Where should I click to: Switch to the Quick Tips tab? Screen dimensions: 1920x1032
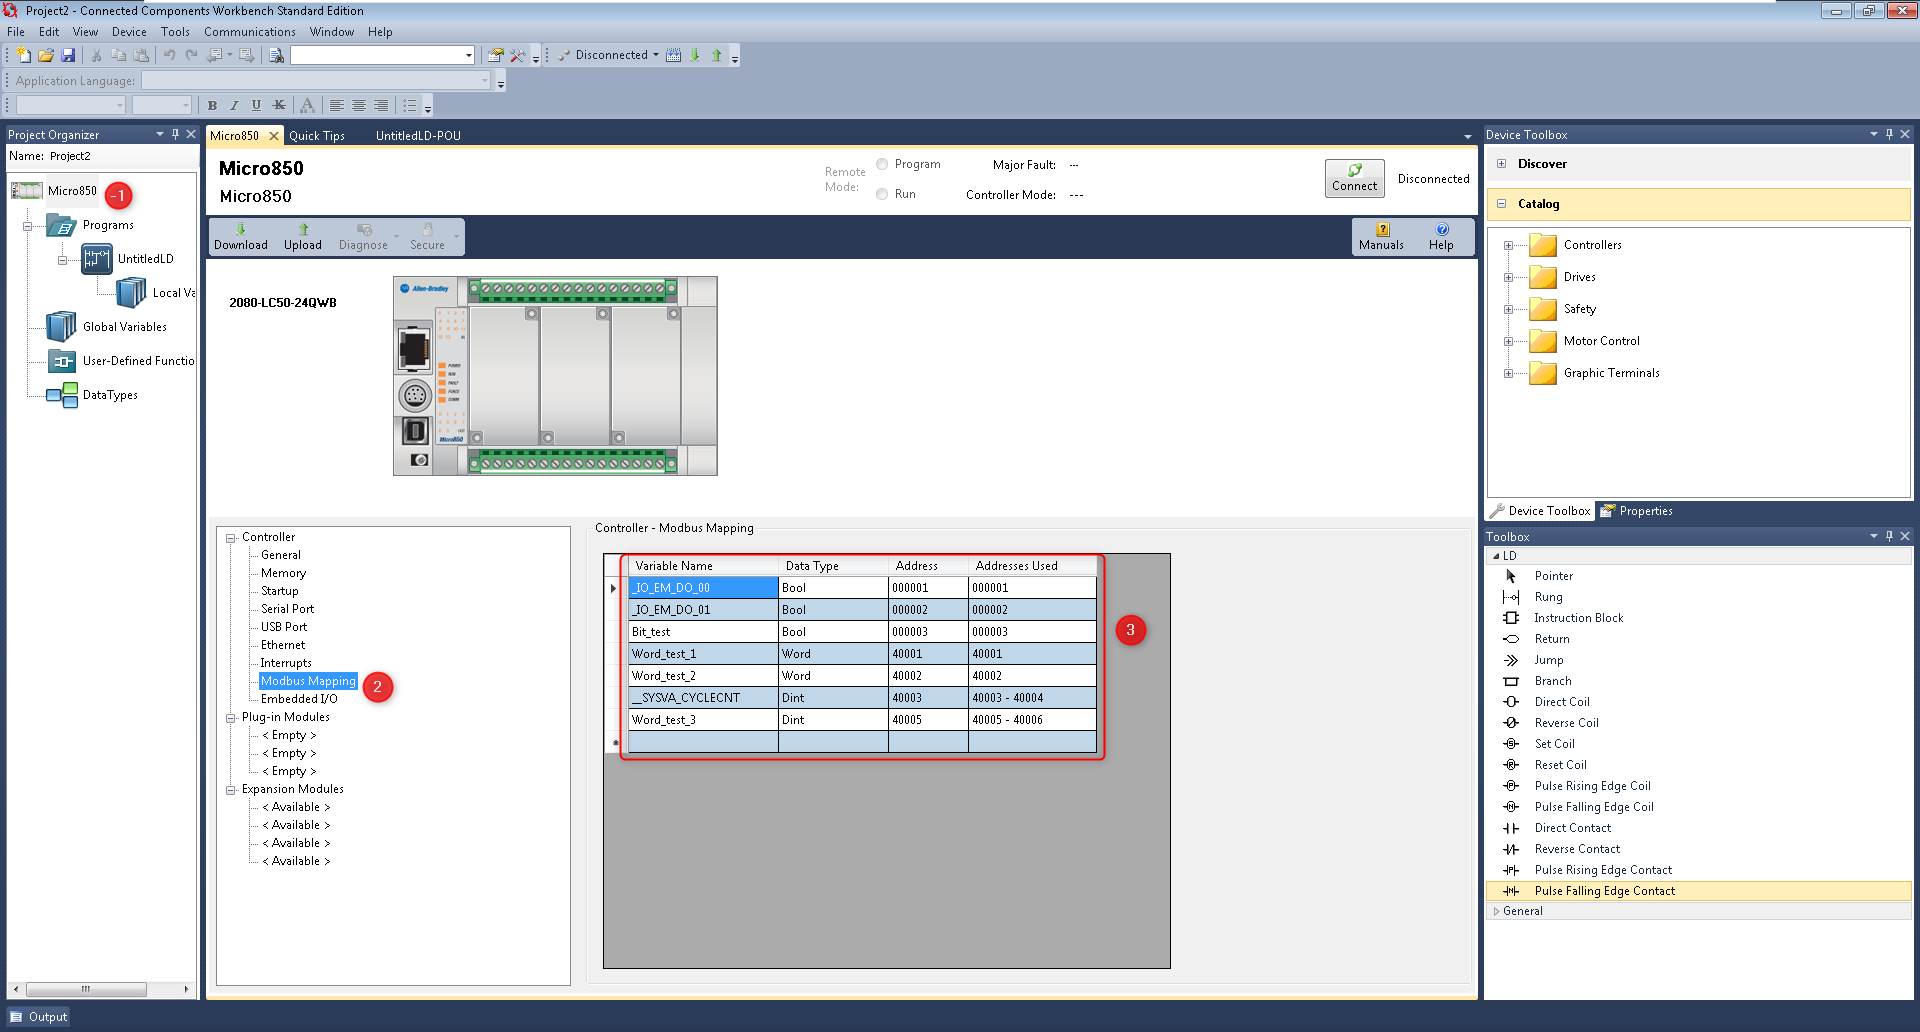click(317, 136)
